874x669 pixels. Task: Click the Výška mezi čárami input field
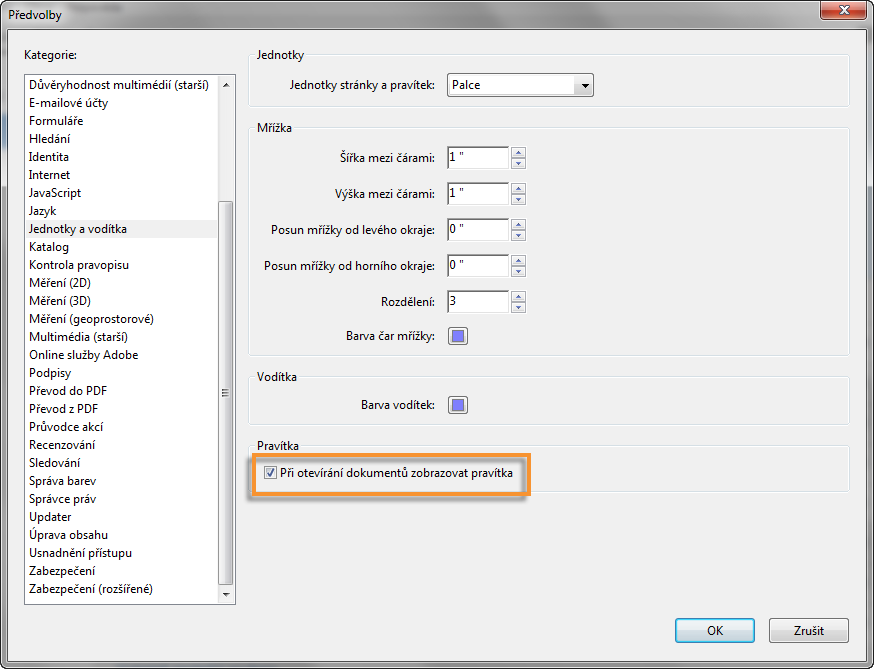[478, 194]
